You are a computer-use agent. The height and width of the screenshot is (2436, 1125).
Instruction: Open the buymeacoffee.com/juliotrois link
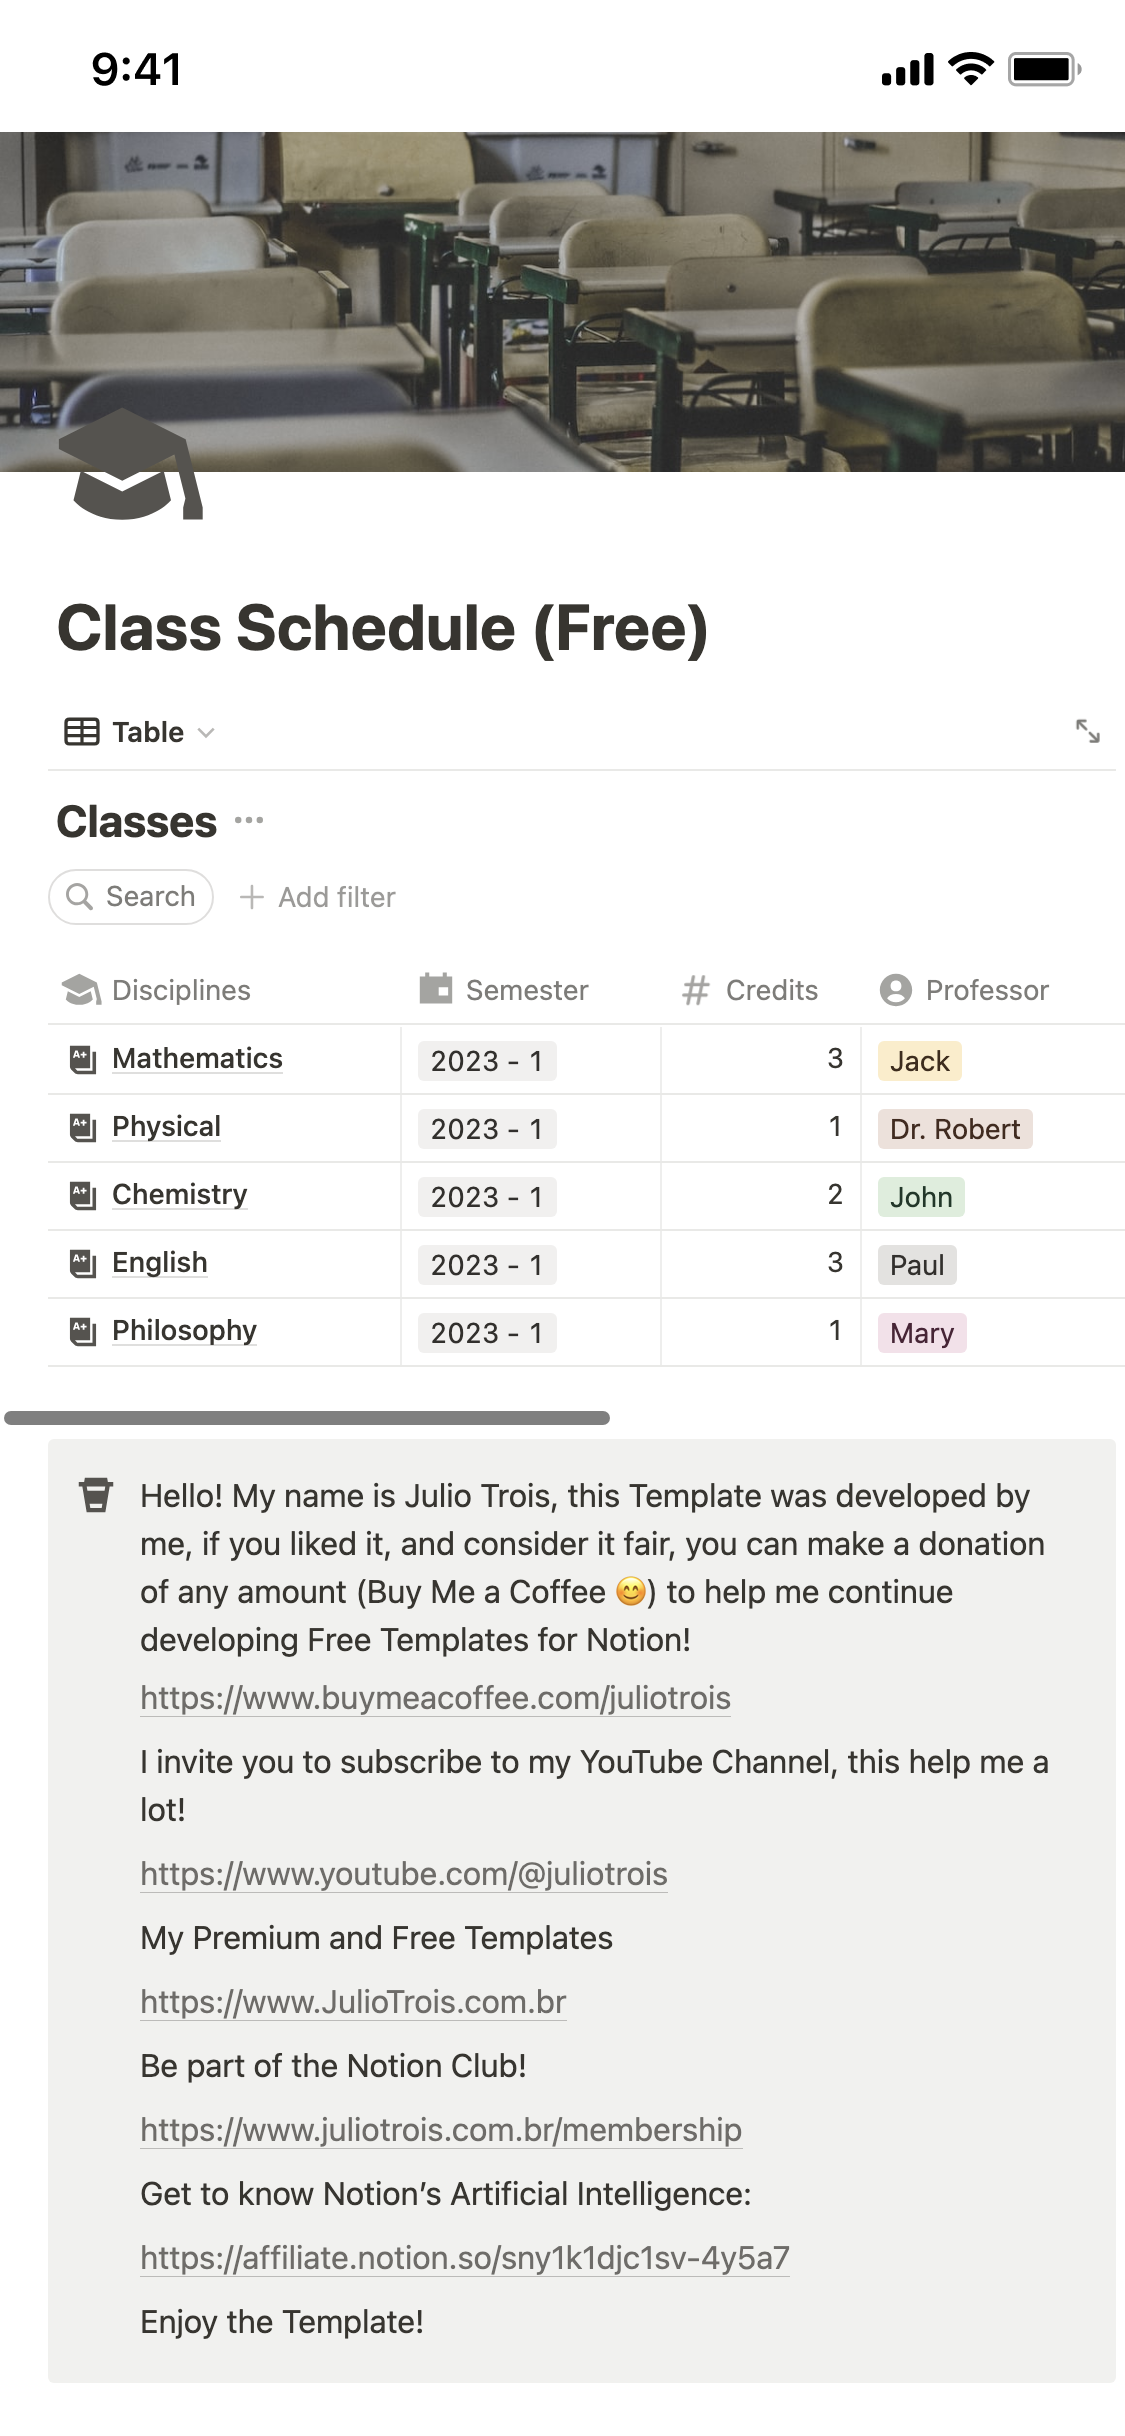(435, 1698)
